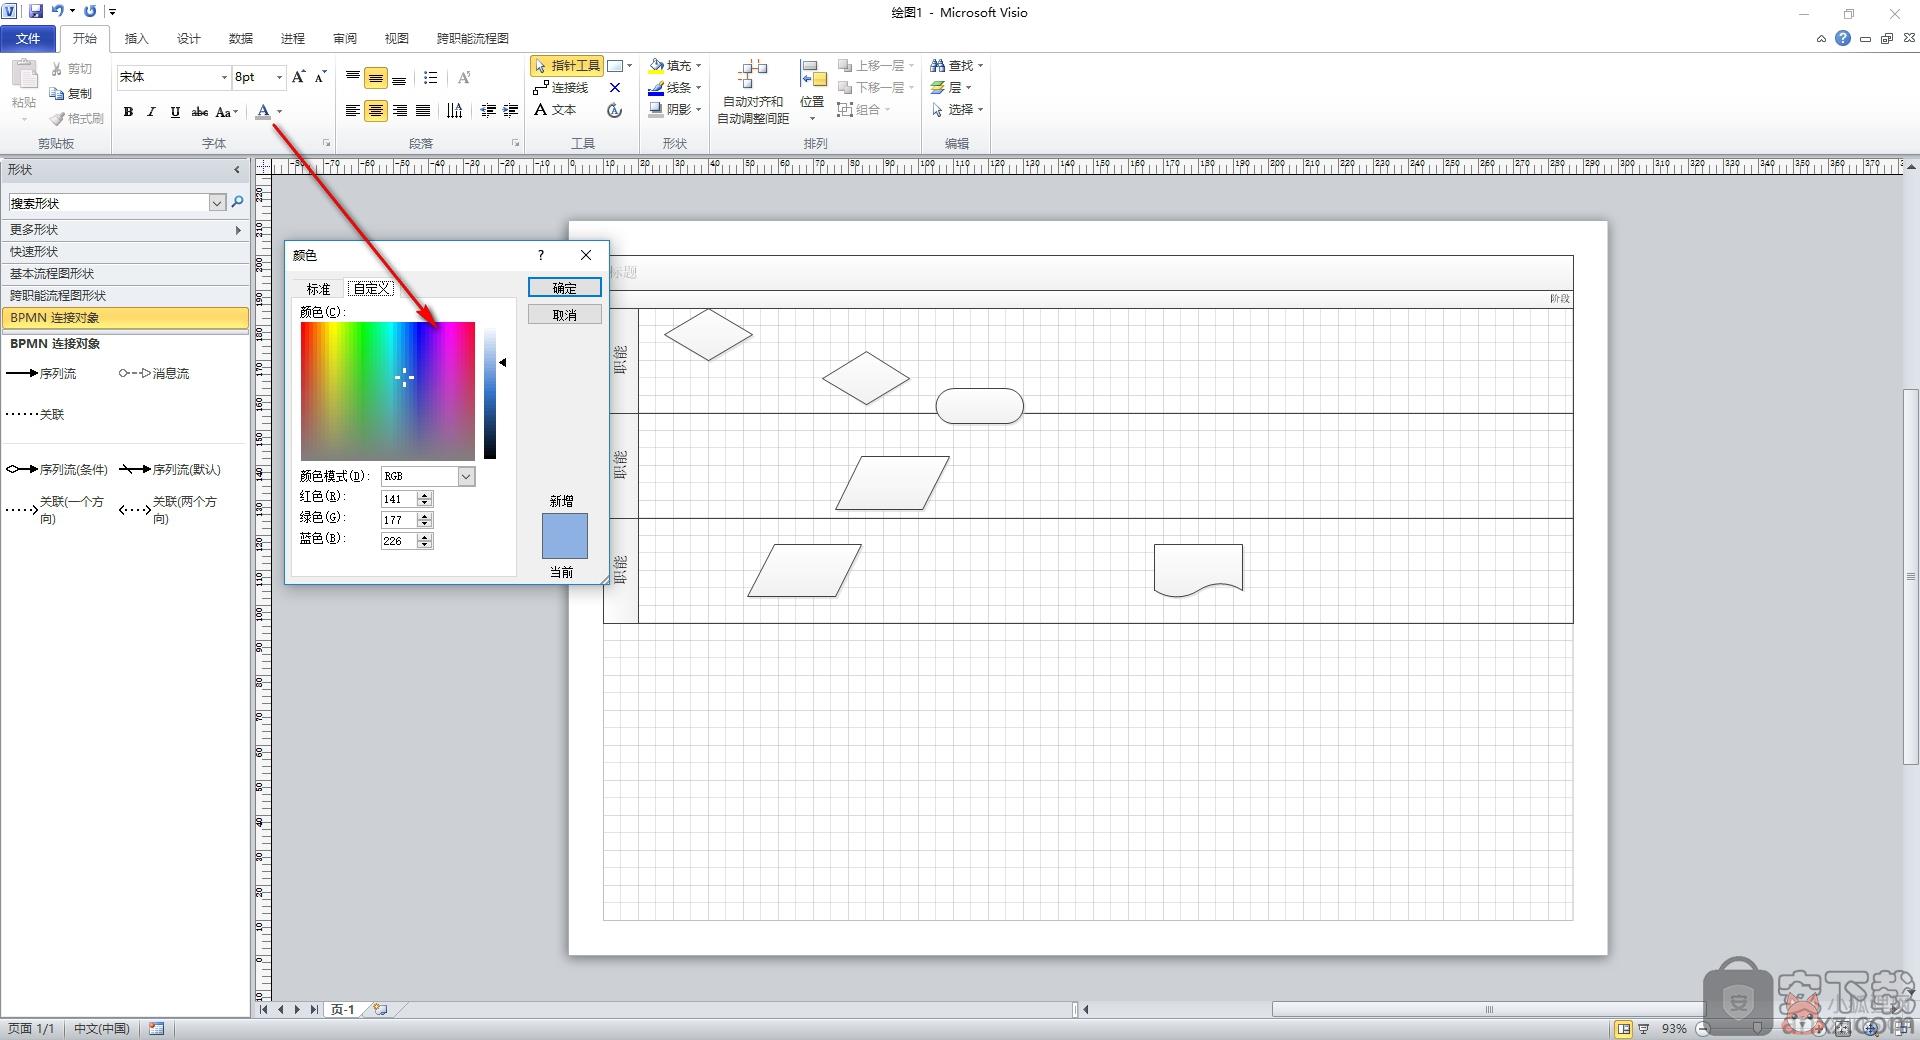Open the 基本流程图形状 stencil
The image size is (1920, 1040).
pyautogui.click(x=124, y=274)
